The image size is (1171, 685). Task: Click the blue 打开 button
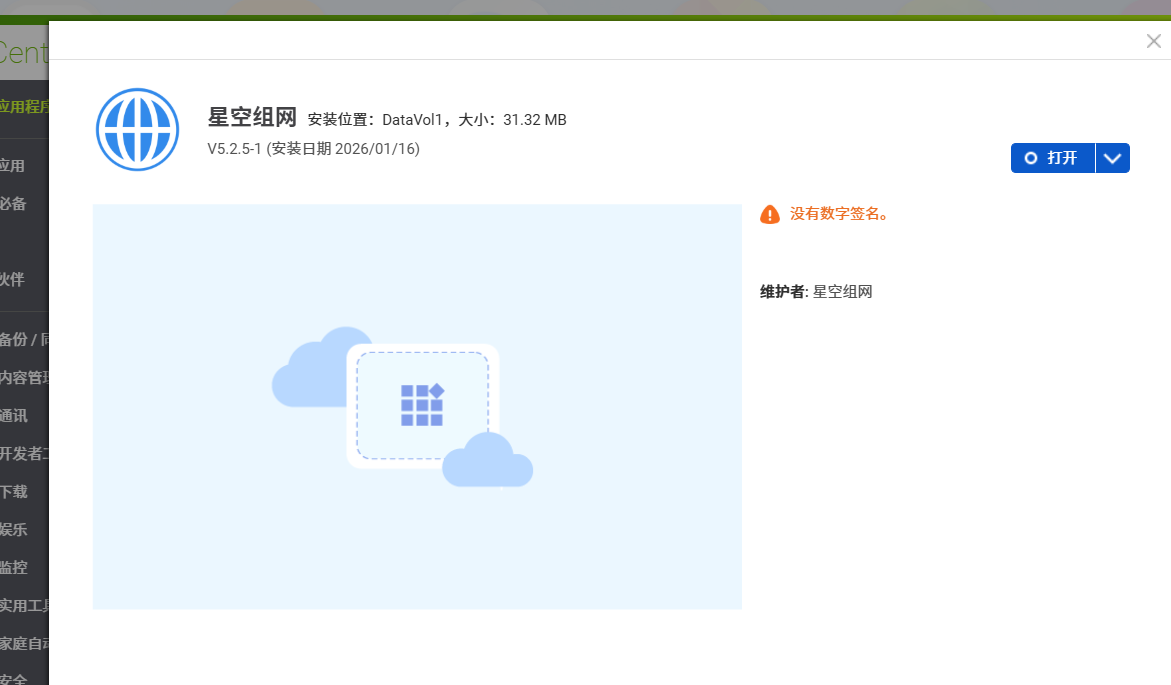click(x=1053, y=158)
